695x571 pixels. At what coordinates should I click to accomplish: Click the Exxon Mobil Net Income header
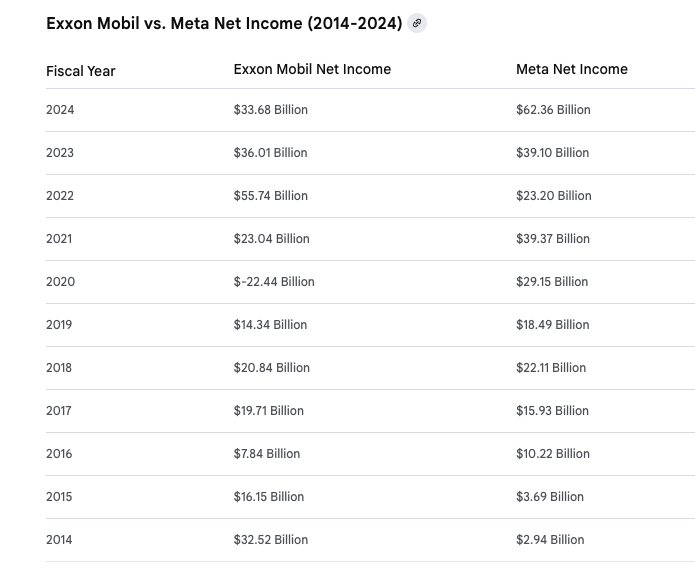(312, 70)
